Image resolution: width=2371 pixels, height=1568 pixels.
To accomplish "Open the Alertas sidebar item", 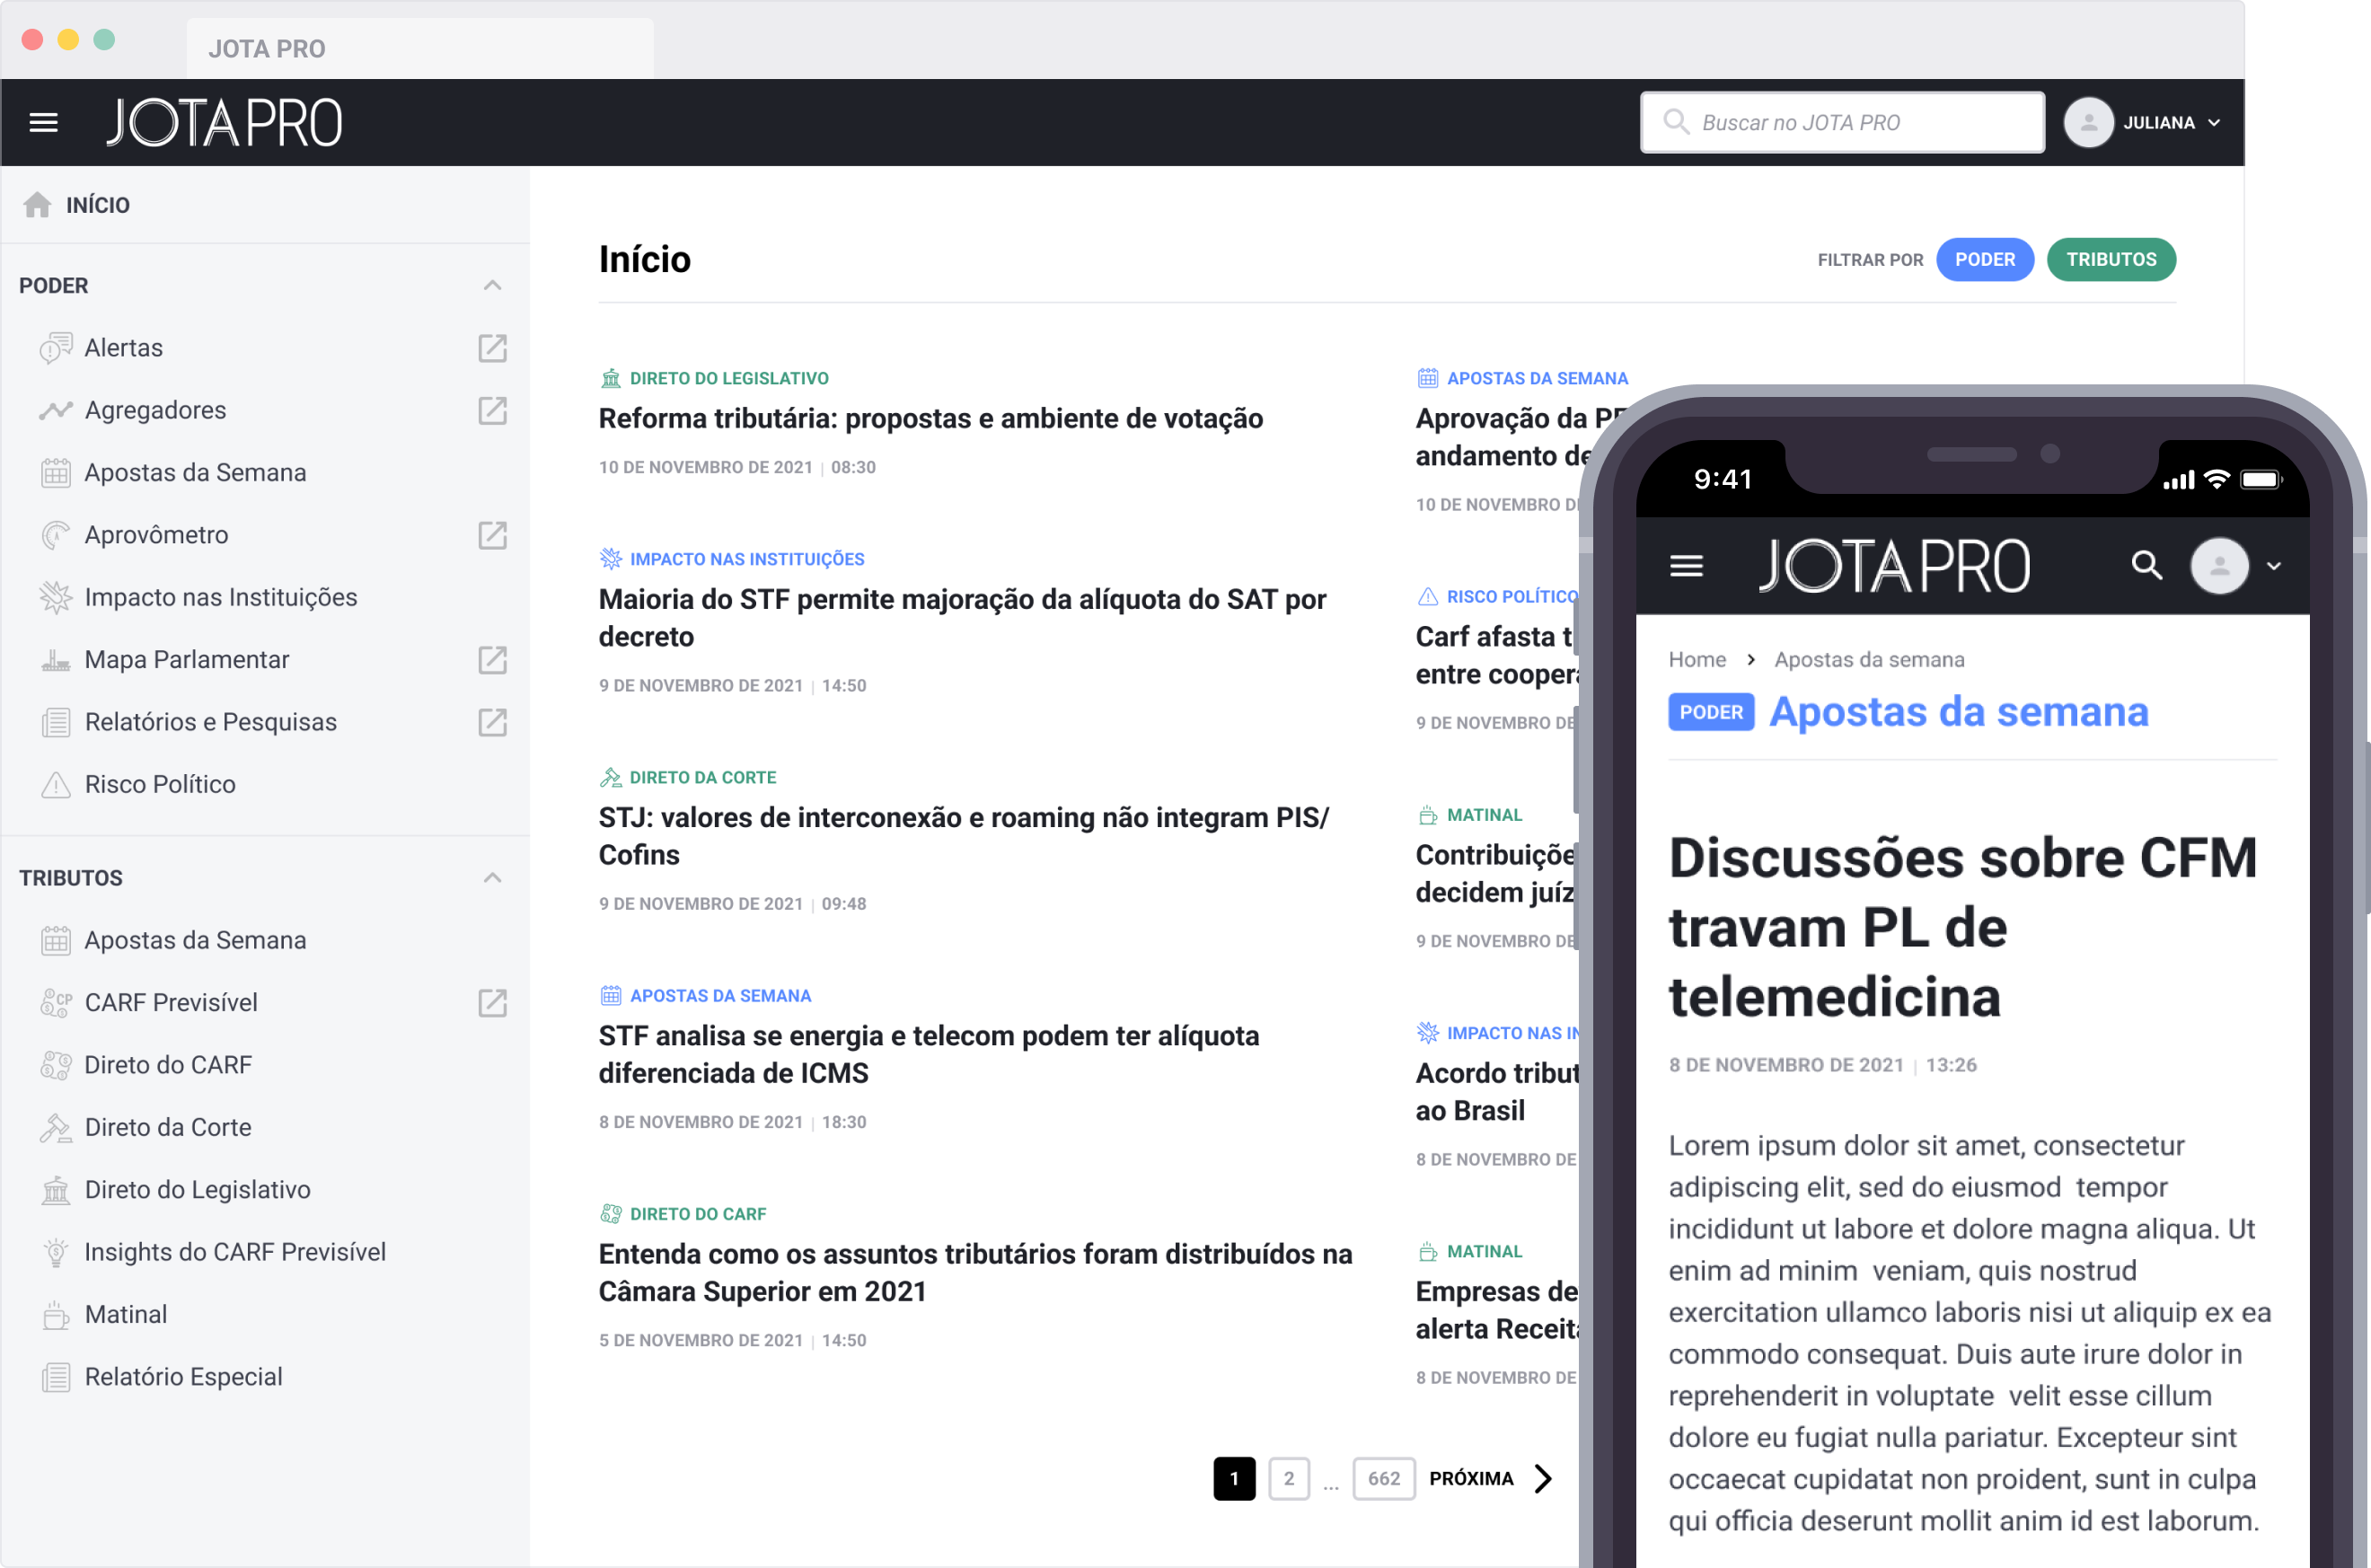I will click(x=123, y=347).
